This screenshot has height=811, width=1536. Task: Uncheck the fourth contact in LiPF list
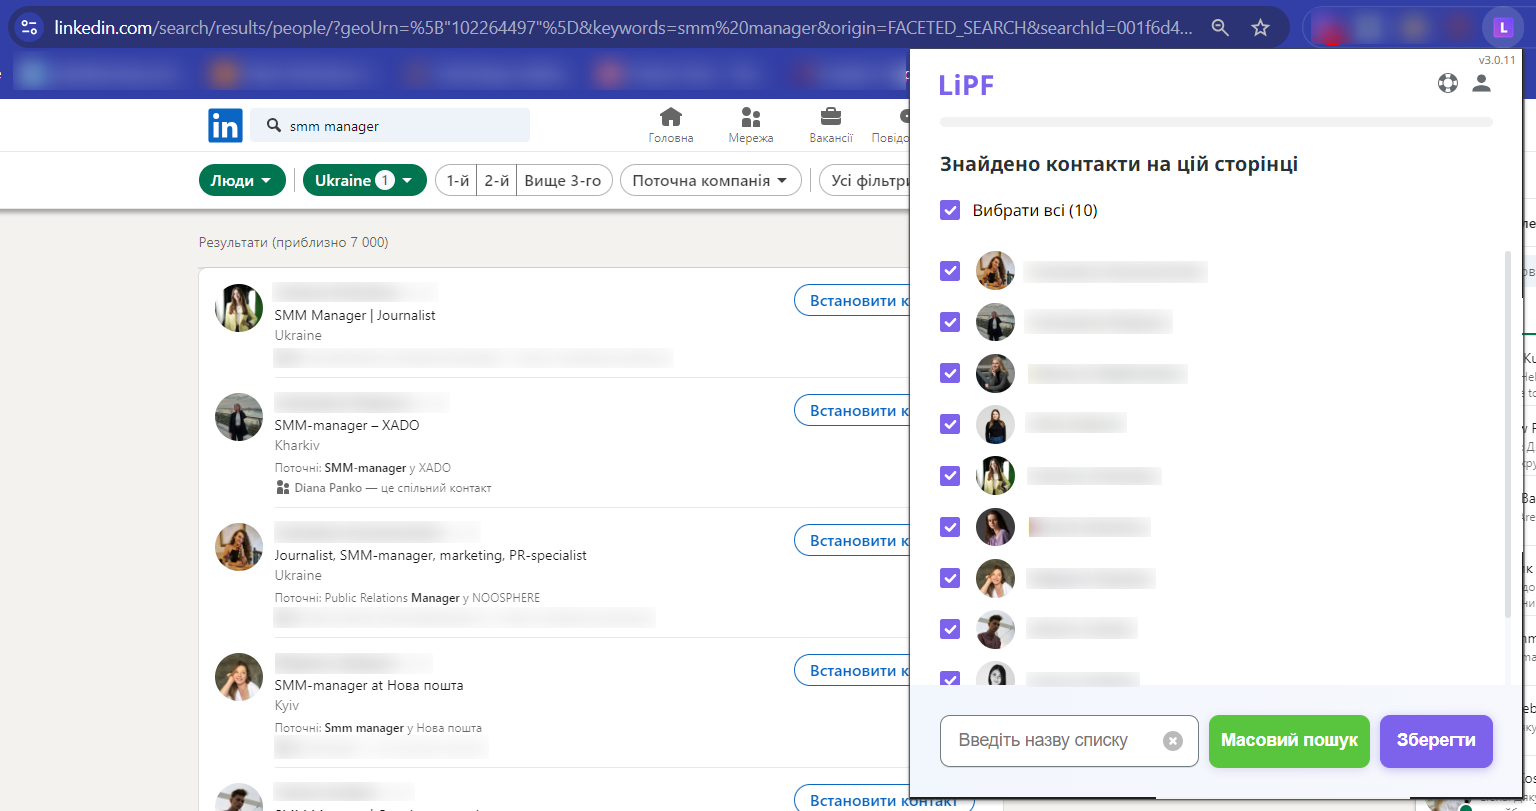click(950, 424)
